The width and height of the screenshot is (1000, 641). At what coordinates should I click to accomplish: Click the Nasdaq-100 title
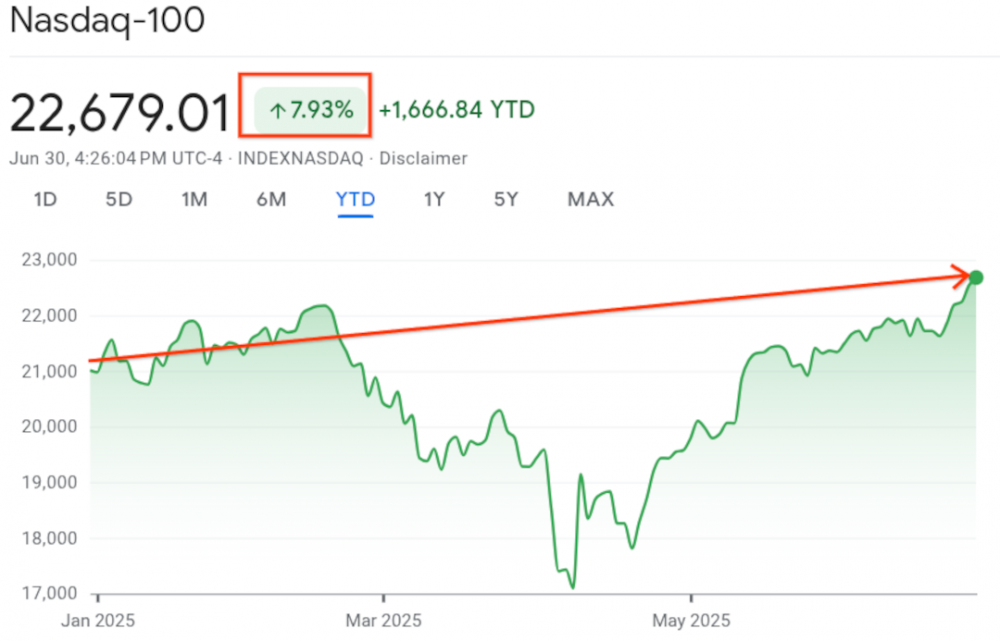click(x=107, y=21)
